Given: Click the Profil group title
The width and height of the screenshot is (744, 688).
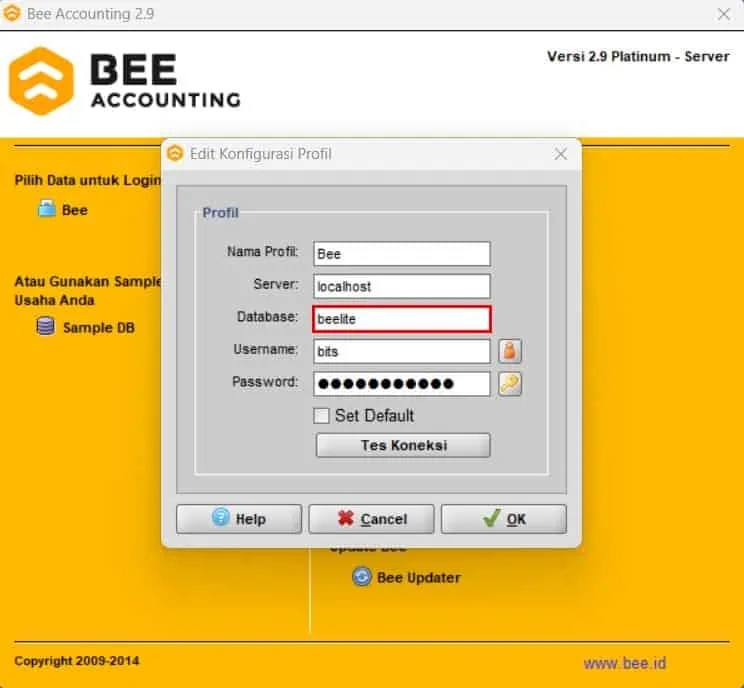Looking at the screenshot, I should (x=220, y=213).
